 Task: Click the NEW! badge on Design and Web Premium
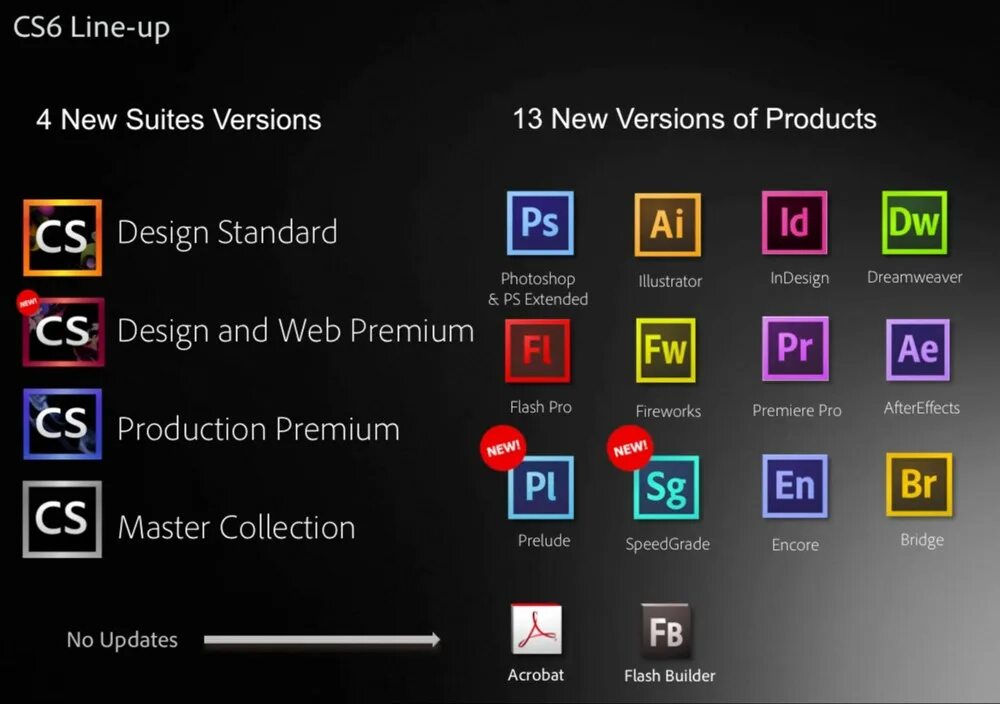tap(28, 302)
